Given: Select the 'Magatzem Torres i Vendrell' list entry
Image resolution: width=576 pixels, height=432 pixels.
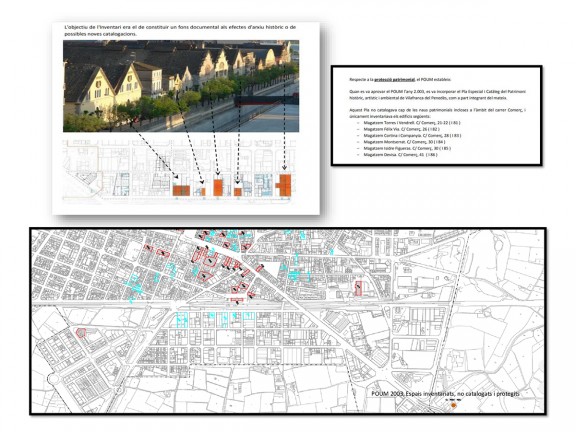Looking at the screenshot, I should click(412, 123).
